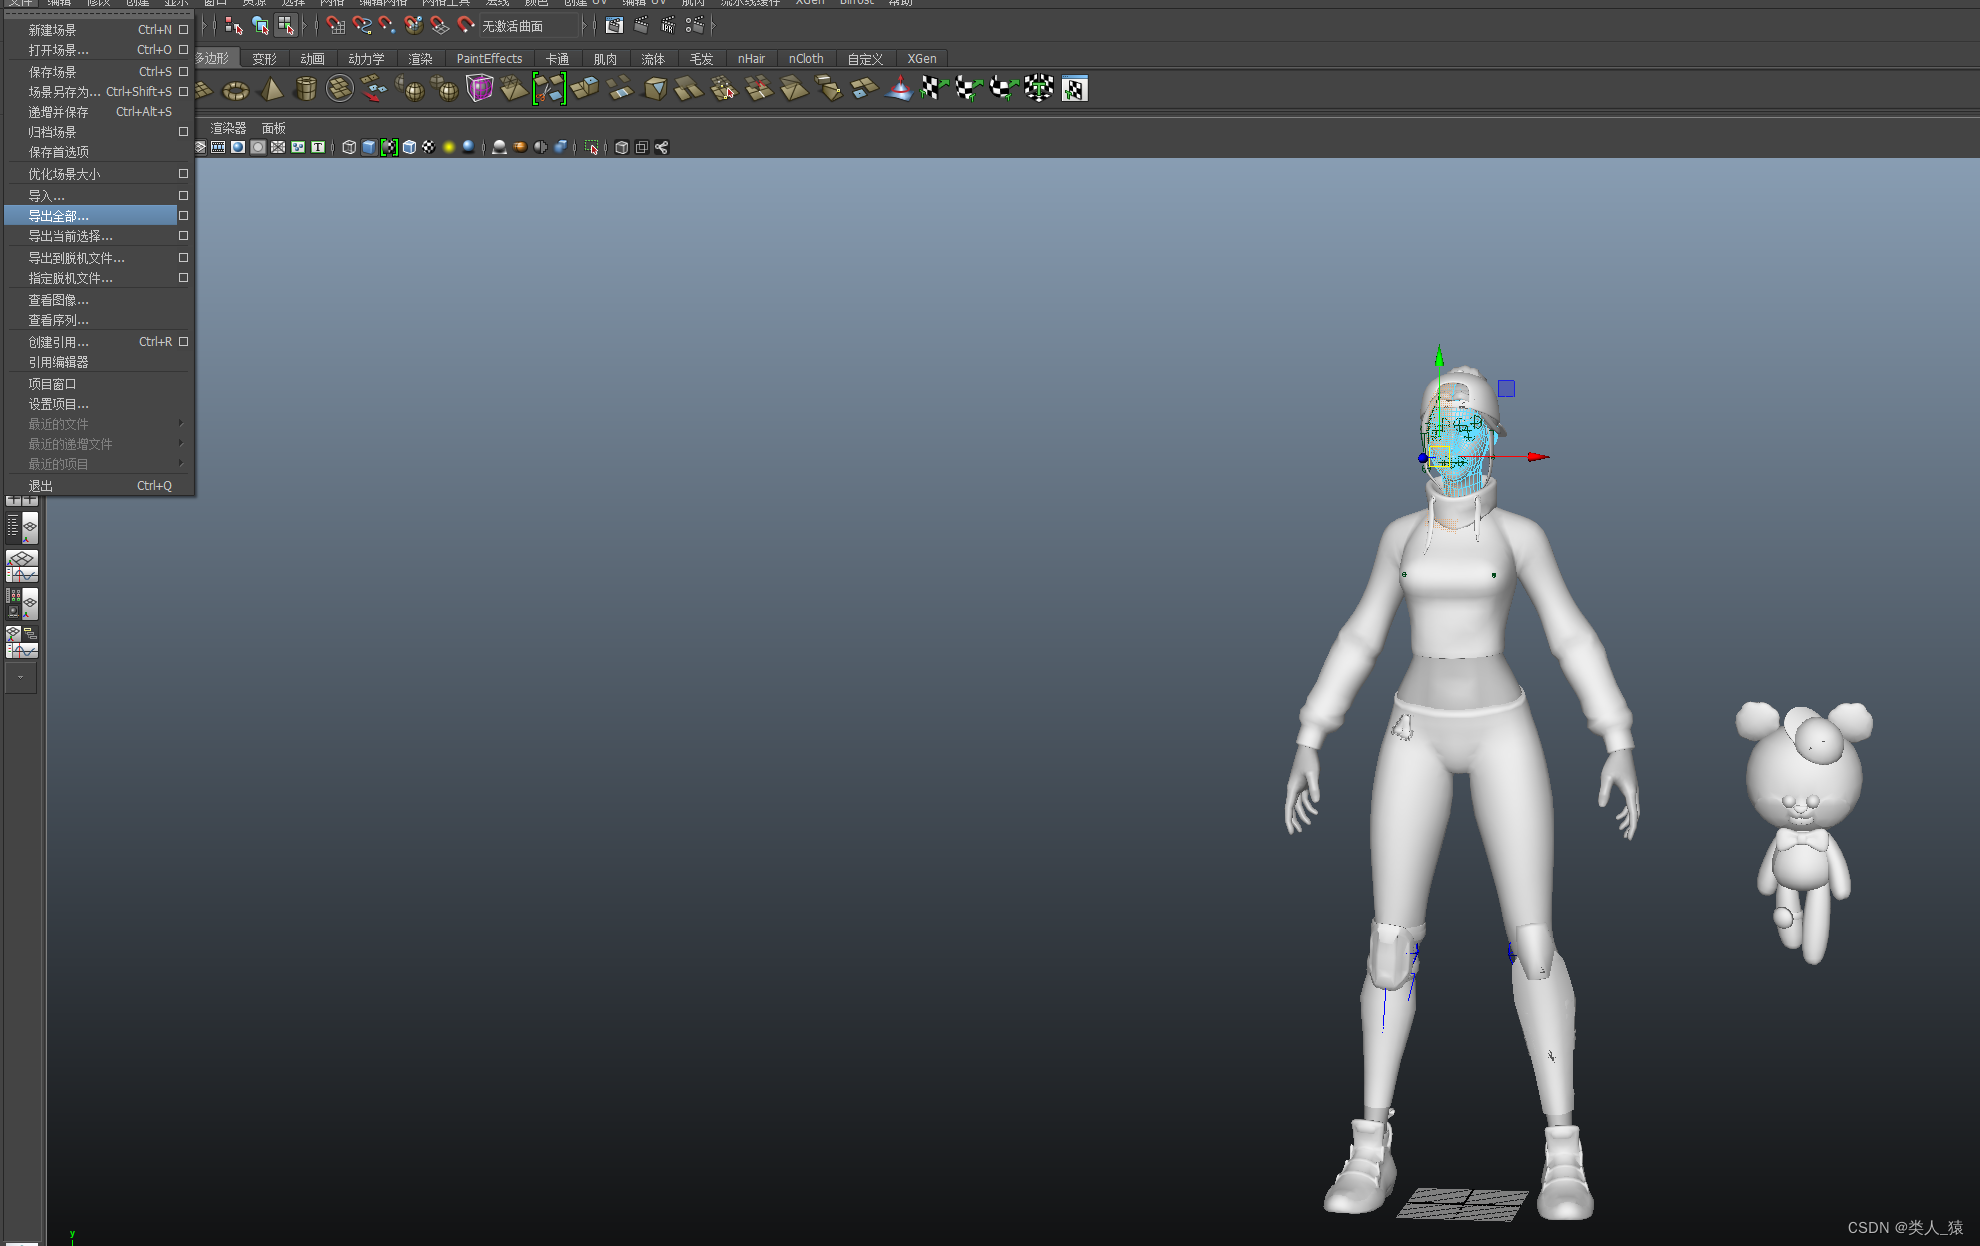The height and width of the screenshot is (1246, 1980).
Task: Switch to the nCloth shelf tab
Action: click(x=806, y=59)
